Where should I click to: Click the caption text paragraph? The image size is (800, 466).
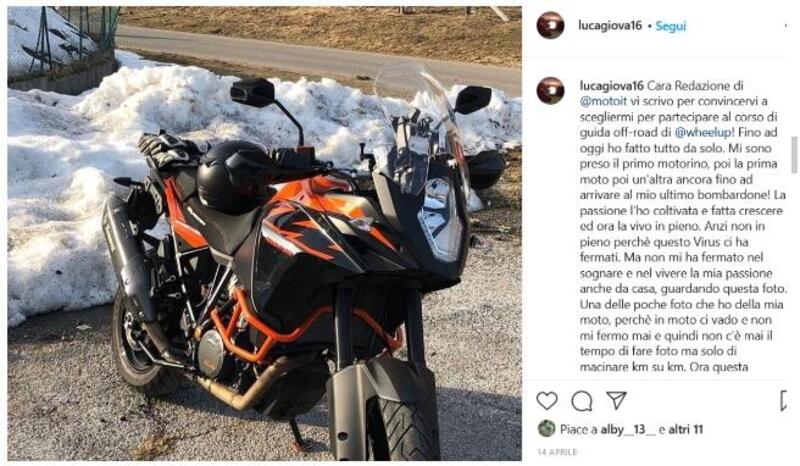pyautogui.click(x=683, y=226)
